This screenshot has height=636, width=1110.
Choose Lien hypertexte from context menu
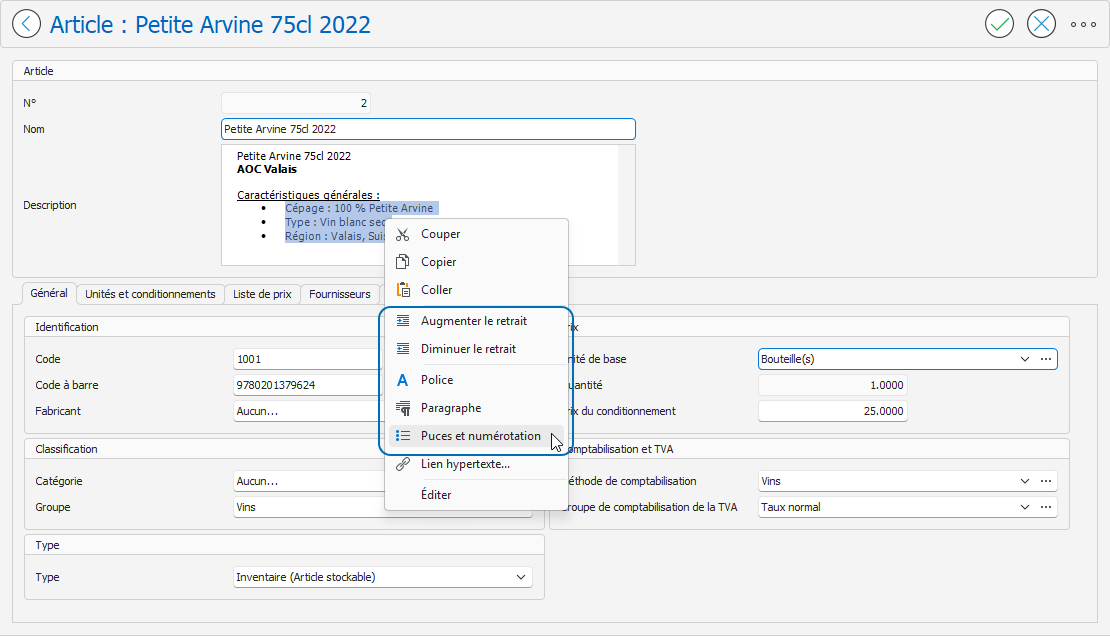click(x=465, y=464)
